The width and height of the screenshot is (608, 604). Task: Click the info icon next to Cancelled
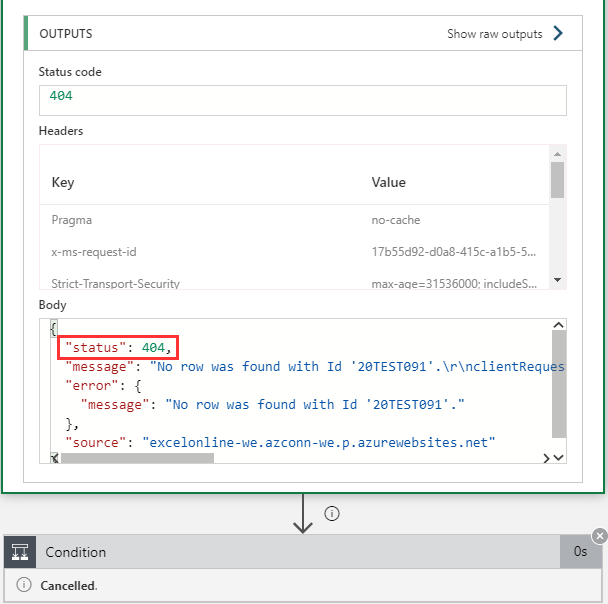[x=24, y=586]
